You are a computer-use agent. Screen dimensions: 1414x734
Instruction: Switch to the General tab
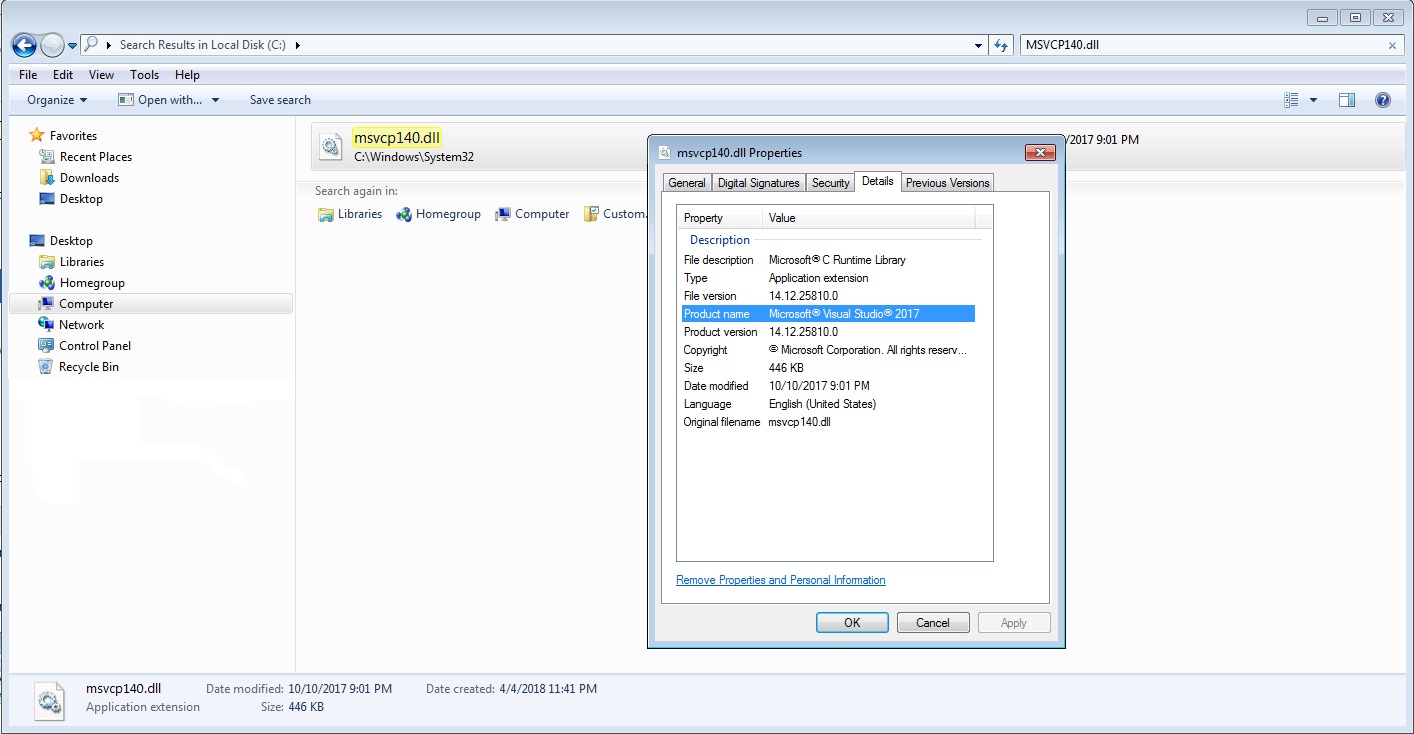687,183
